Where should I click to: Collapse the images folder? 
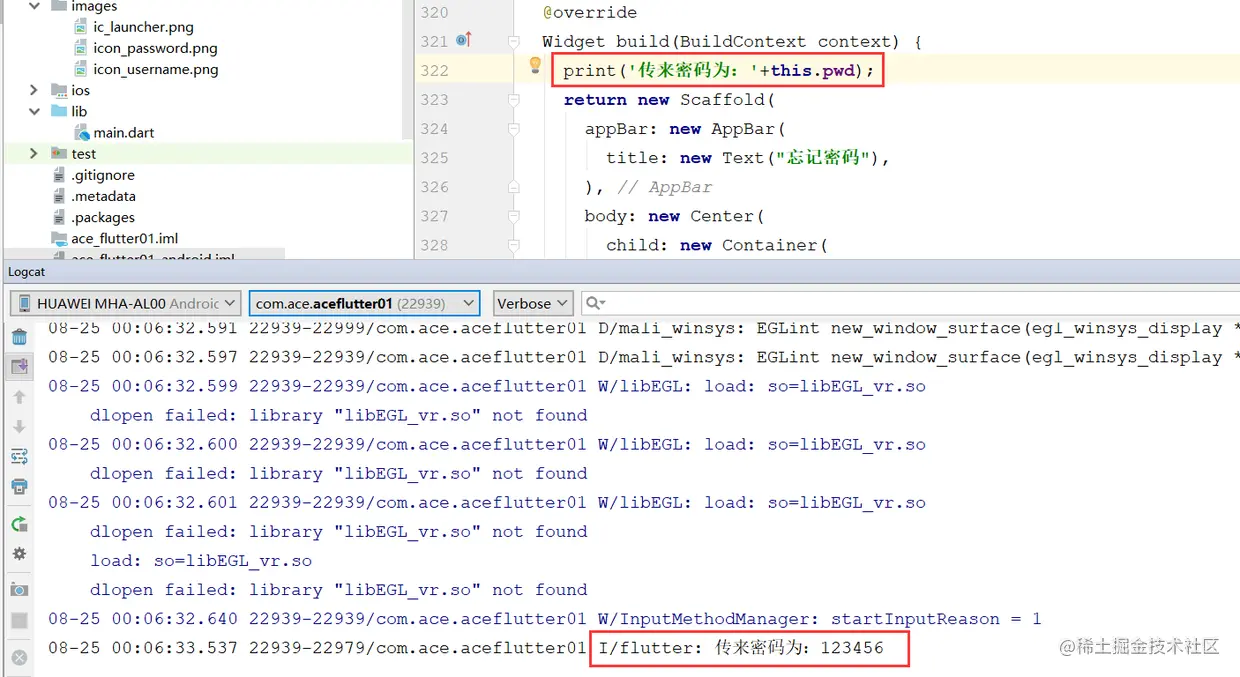click(34, 7)
